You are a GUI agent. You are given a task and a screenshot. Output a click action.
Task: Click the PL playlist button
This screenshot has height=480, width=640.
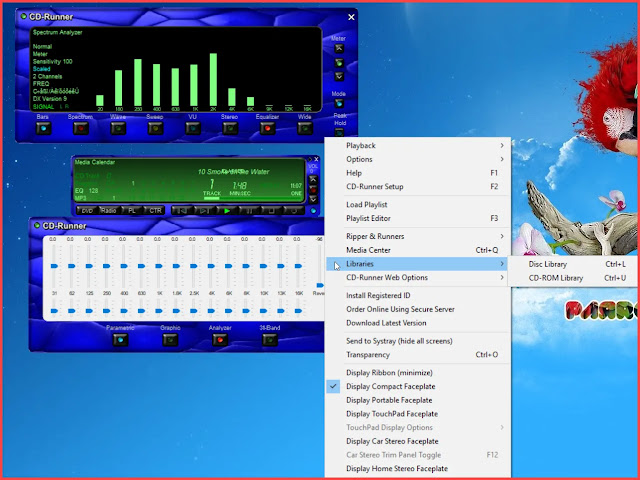tap(132, 211)
